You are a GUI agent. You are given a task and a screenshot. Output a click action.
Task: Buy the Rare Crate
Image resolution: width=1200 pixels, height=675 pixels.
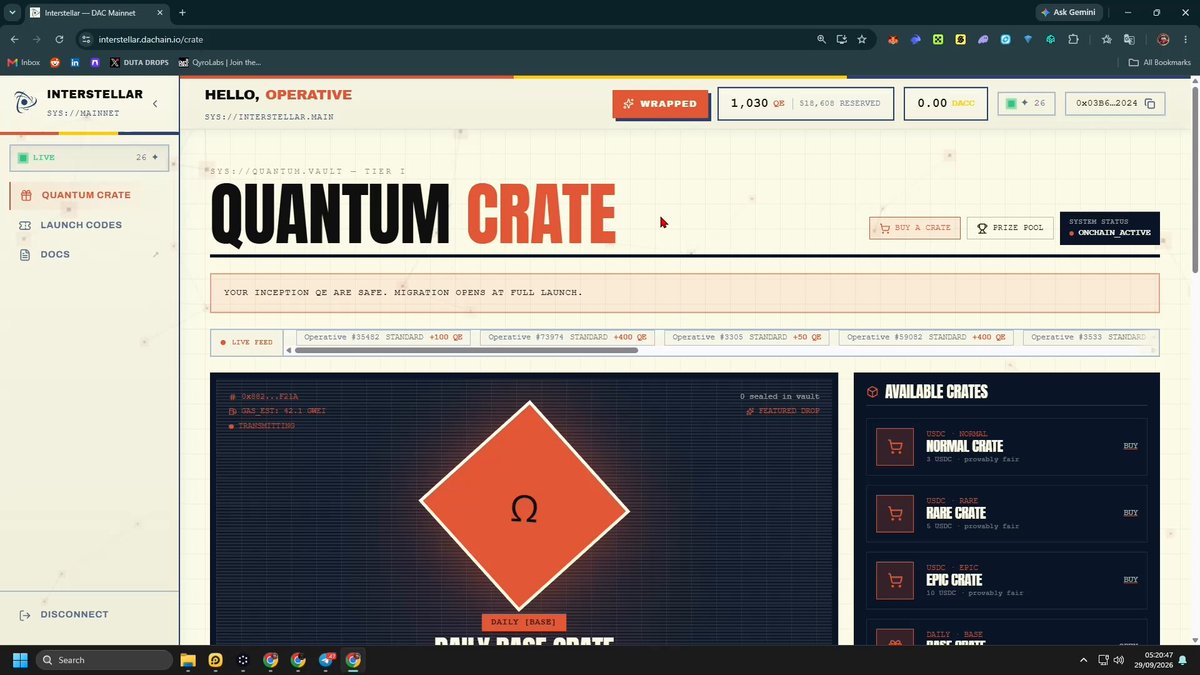(x=1131, y=513)
